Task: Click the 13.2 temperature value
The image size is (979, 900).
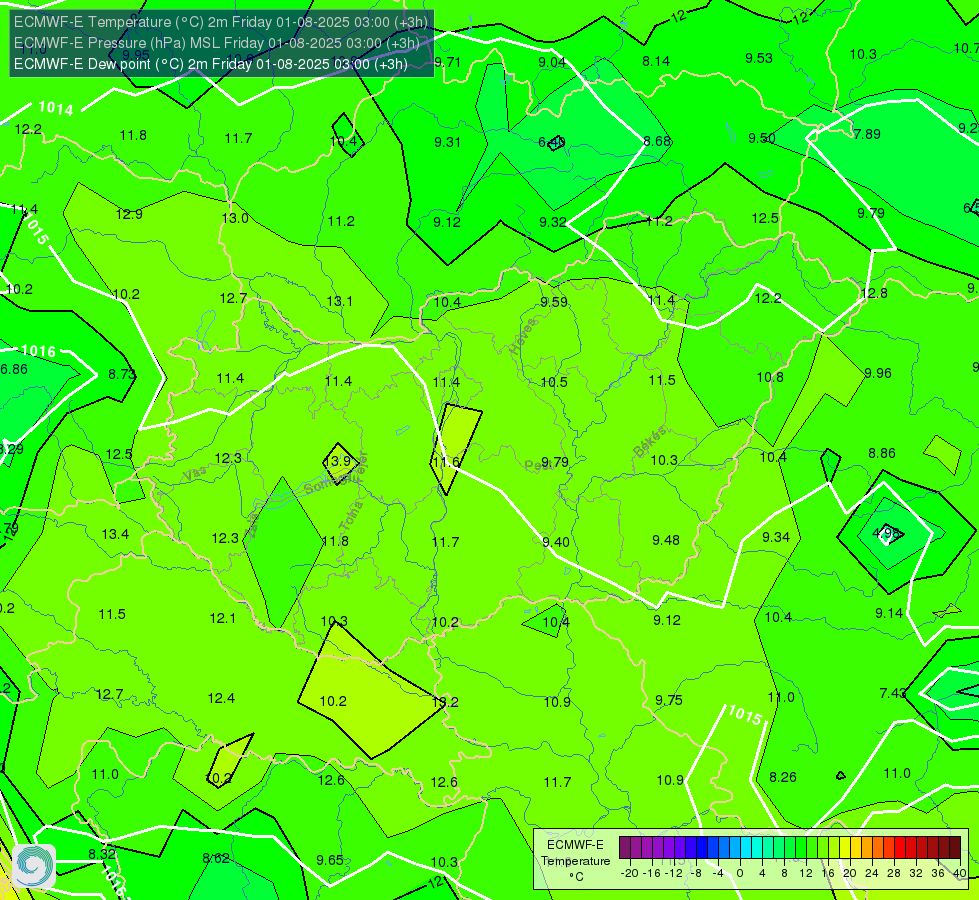Action: (x=445, y=702)
